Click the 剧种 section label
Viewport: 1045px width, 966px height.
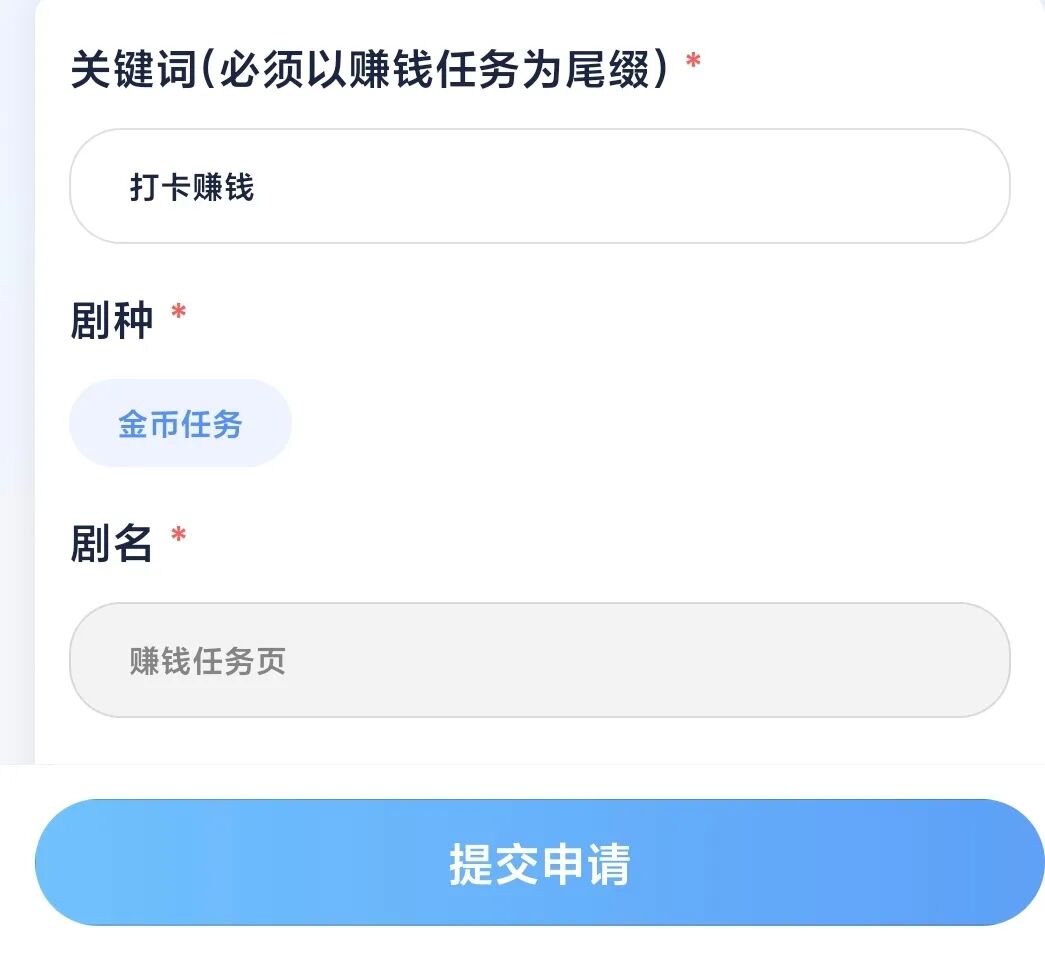(x=112, y=321)
